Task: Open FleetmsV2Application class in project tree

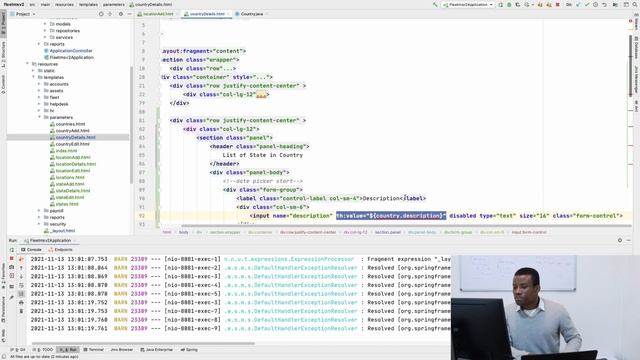Action: click(x=71, y=58)
